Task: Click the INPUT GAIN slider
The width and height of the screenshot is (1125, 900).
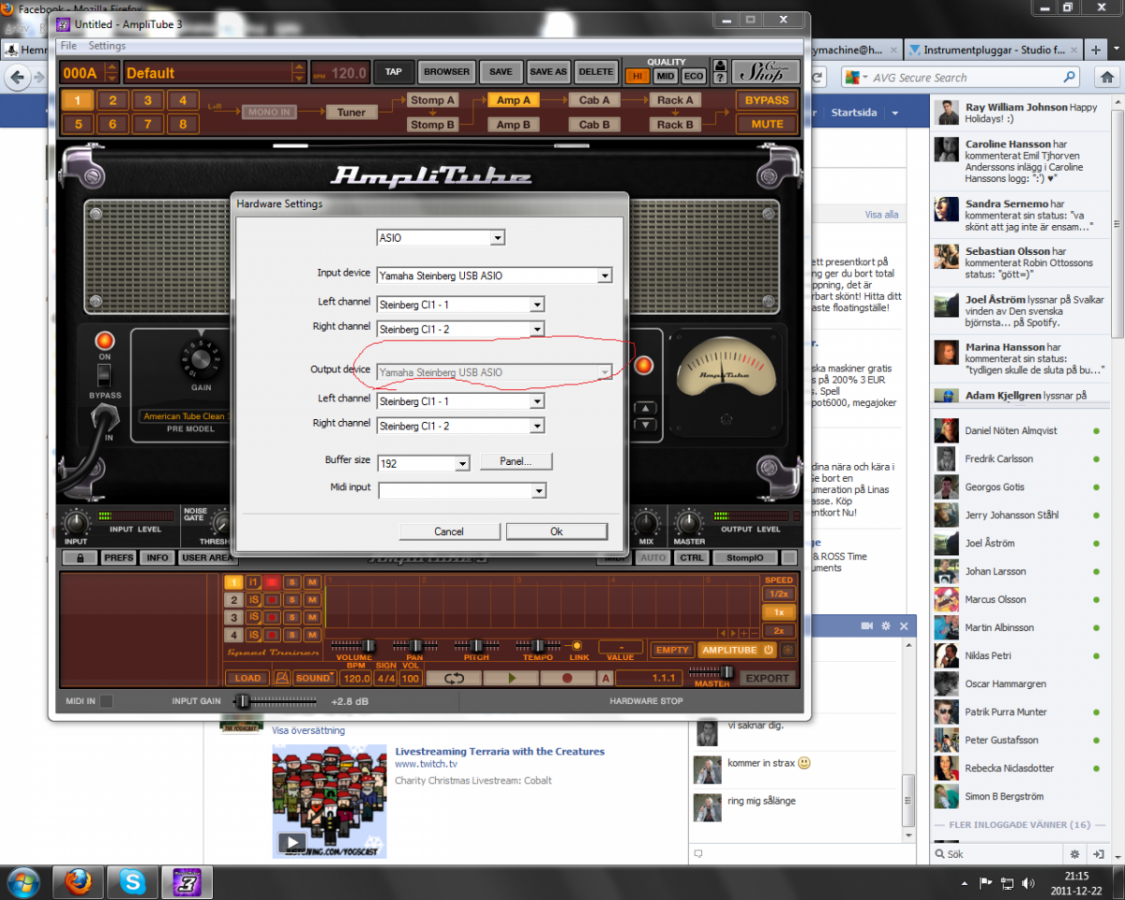Action: [x=277, y=701]
